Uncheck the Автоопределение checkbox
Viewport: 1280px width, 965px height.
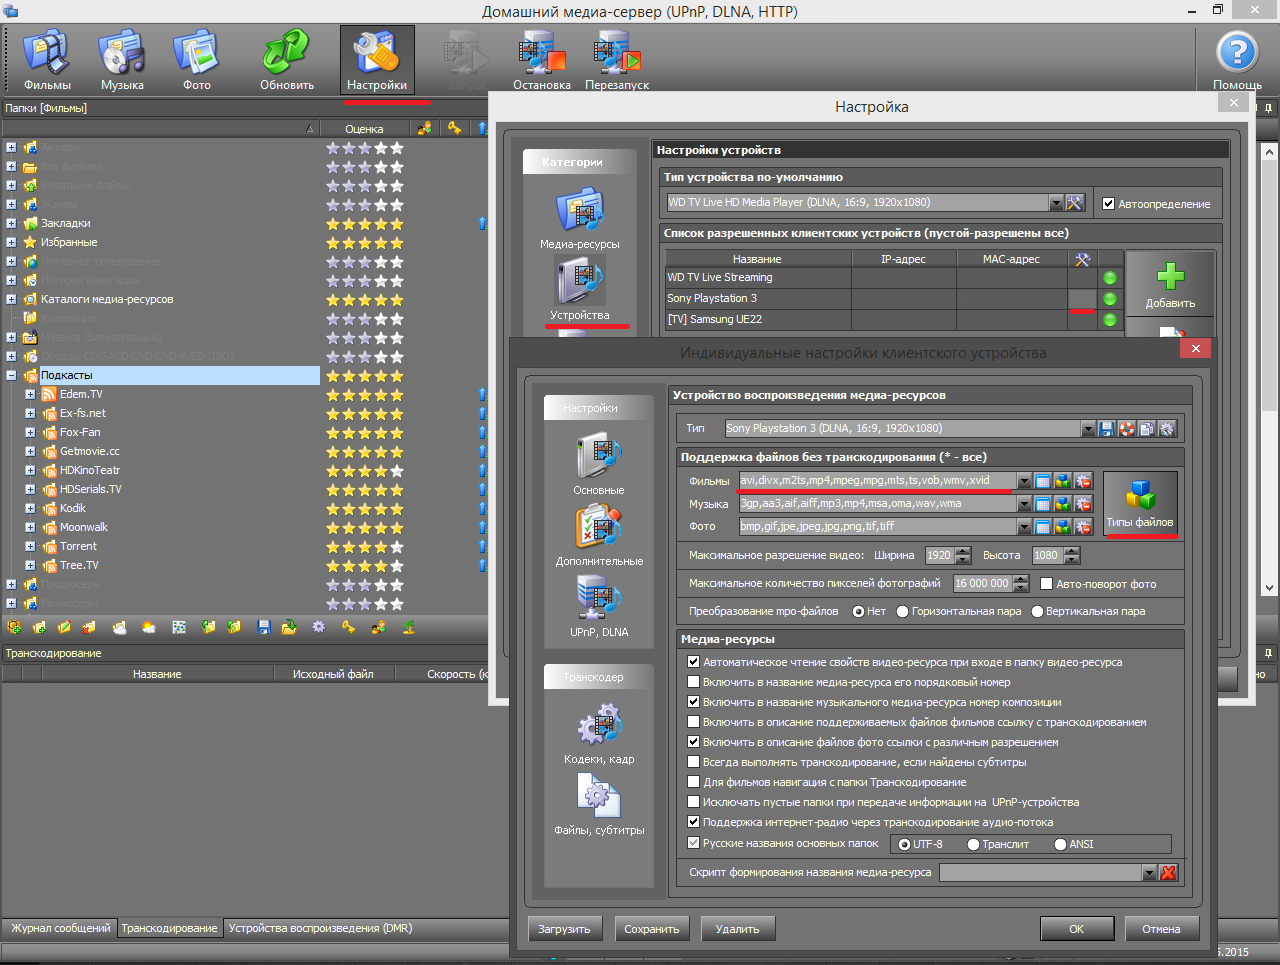tap(1108, 204)
